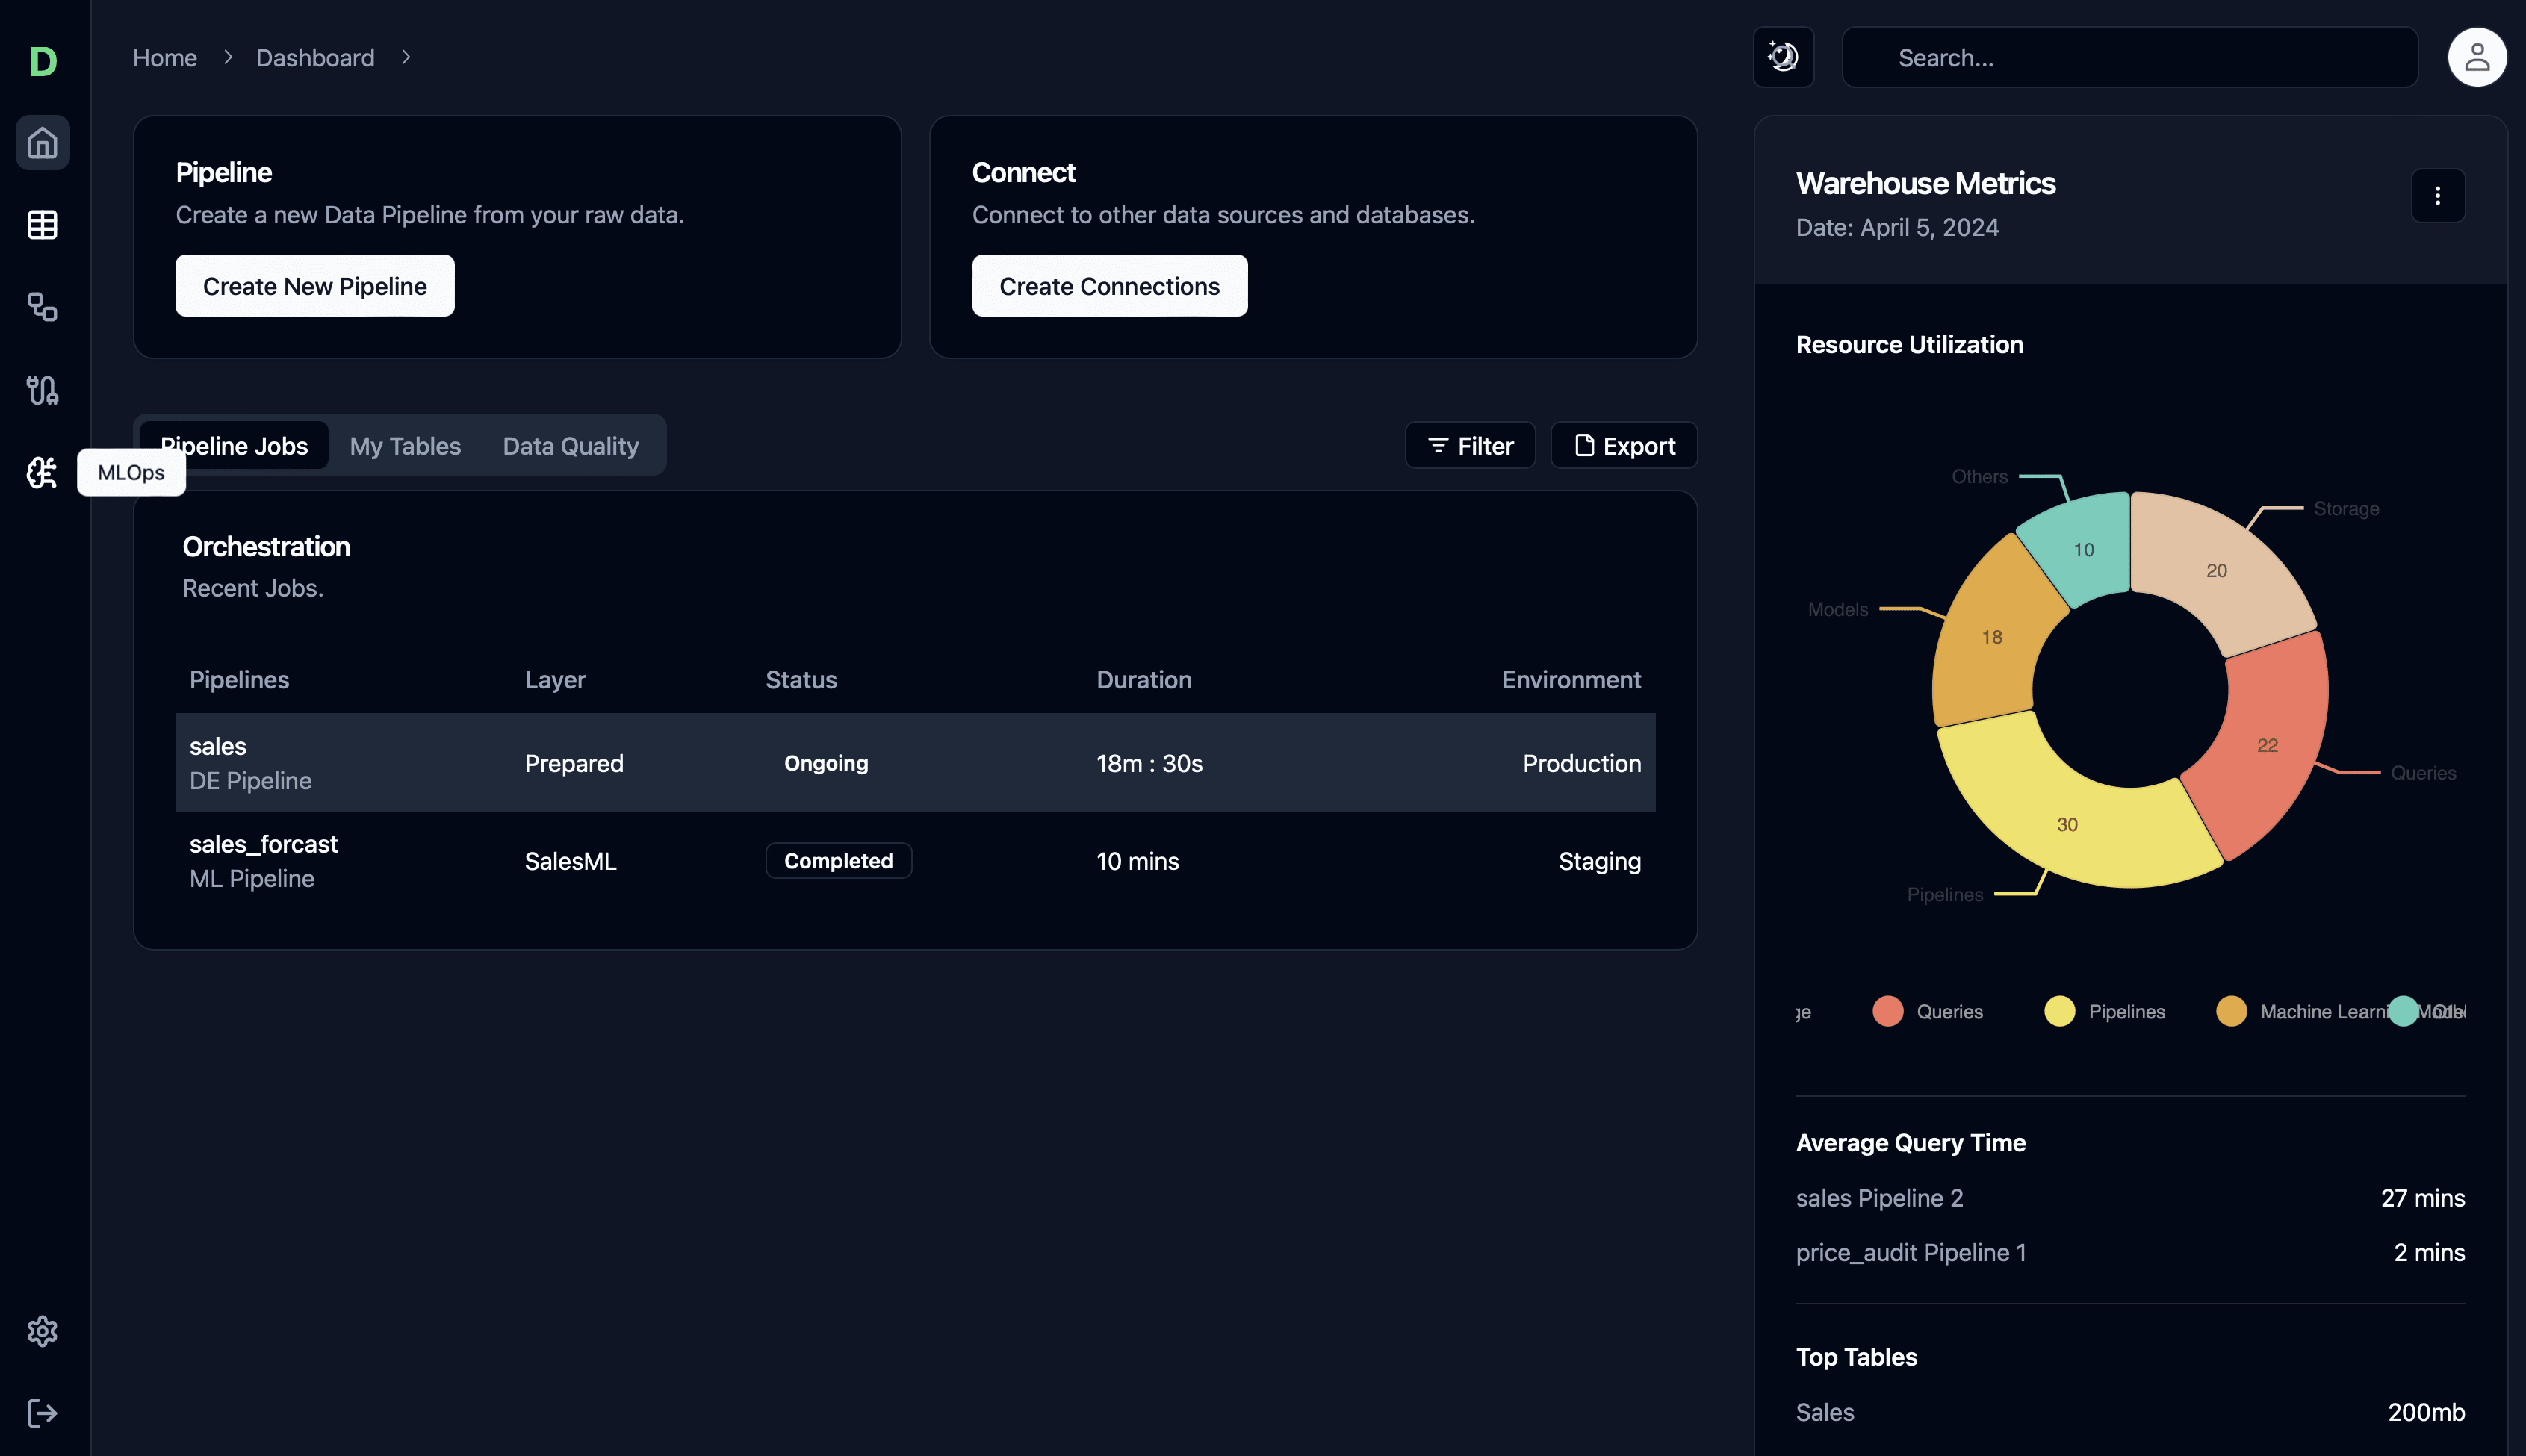Open the data sources plug icon

click(43, 390)
